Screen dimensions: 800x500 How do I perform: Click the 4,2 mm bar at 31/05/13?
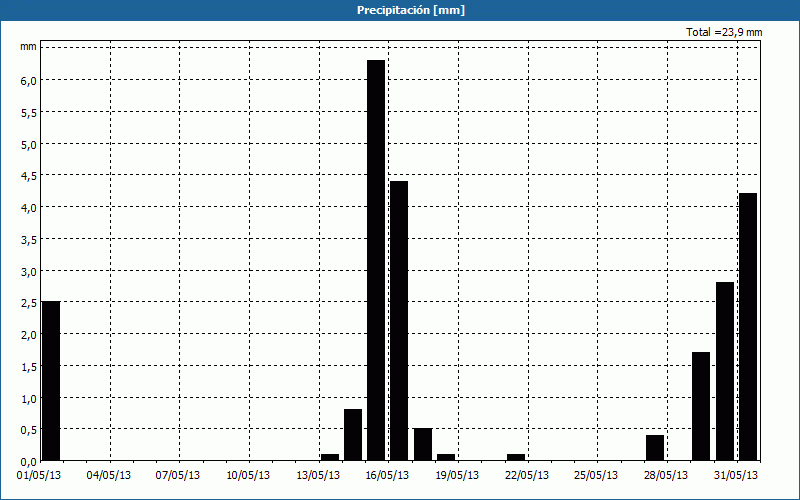(748, 327)
